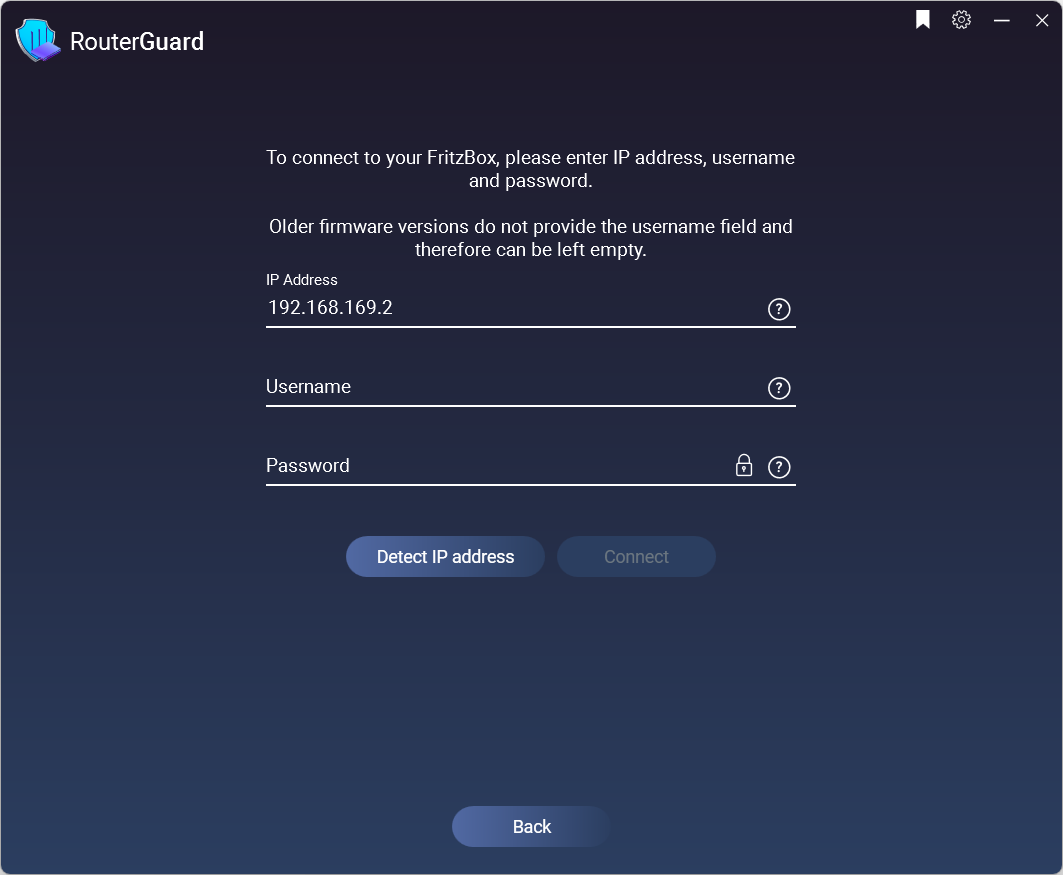Screen dimensions: 1063x875
Task: Go back using the Back button
Action: click(x=532, y=826)
